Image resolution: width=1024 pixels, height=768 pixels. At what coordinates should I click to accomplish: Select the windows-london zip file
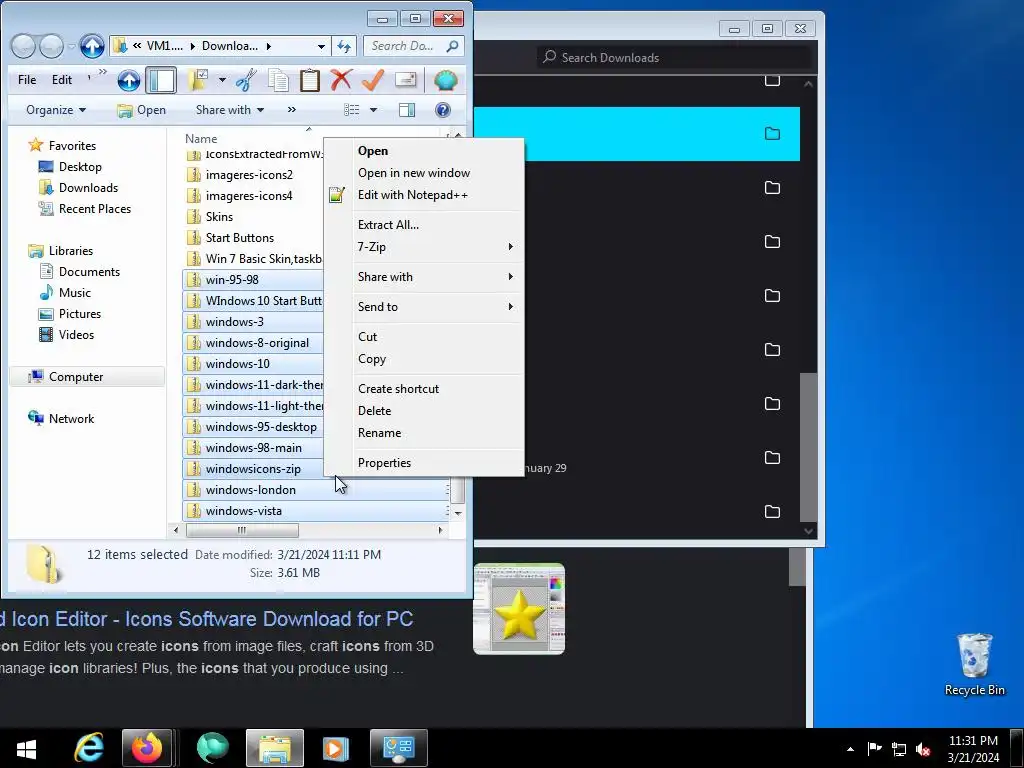pyautogui.click(x=316, y=490)
